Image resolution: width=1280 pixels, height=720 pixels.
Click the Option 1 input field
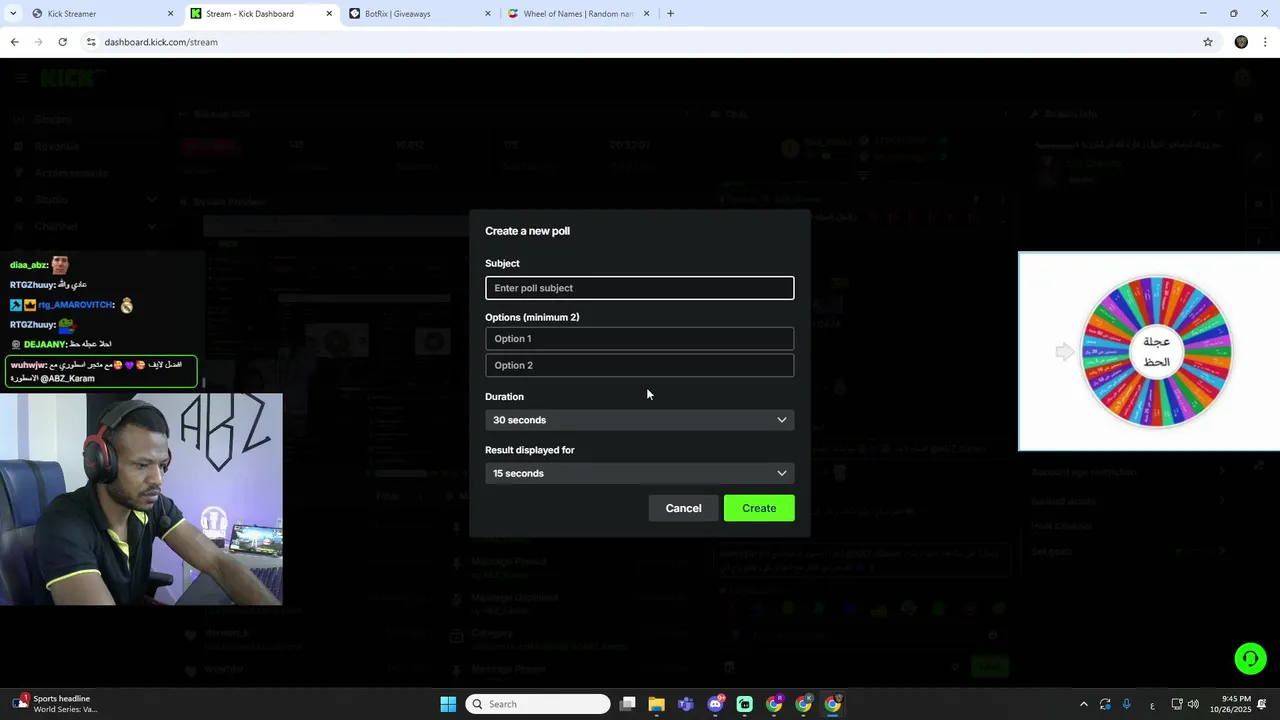pos(640,339)
